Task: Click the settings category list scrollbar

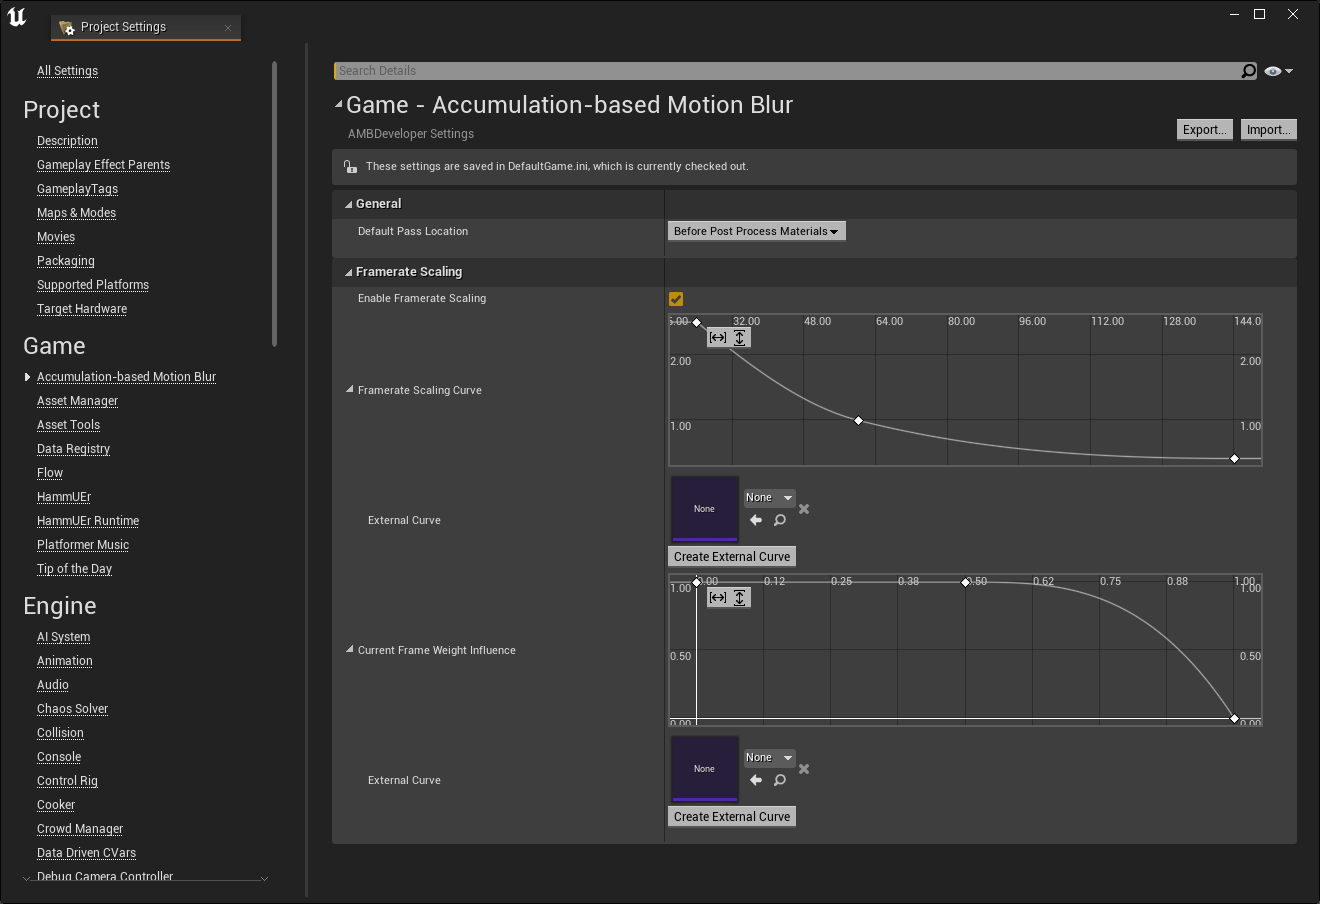Action: [274, 204]
